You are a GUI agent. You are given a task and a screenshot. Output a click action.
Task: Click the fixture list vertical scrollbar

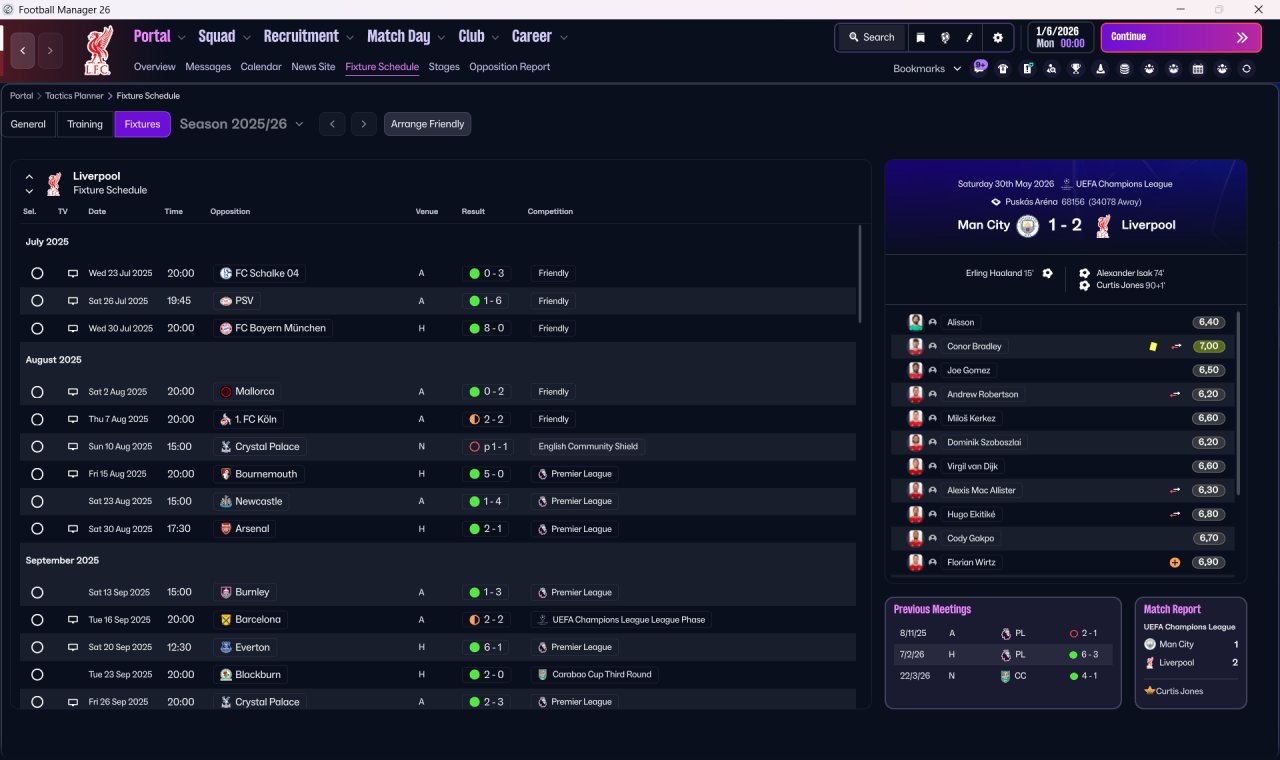tap(859, 273)
